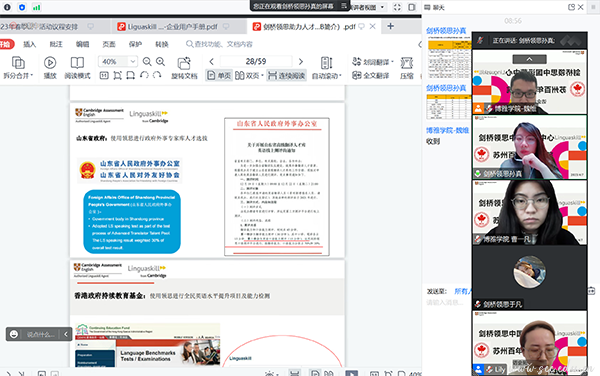Open the 编辑 ribbon tab
This screenshot has height=376, width=600.
(x=83, y=44)
